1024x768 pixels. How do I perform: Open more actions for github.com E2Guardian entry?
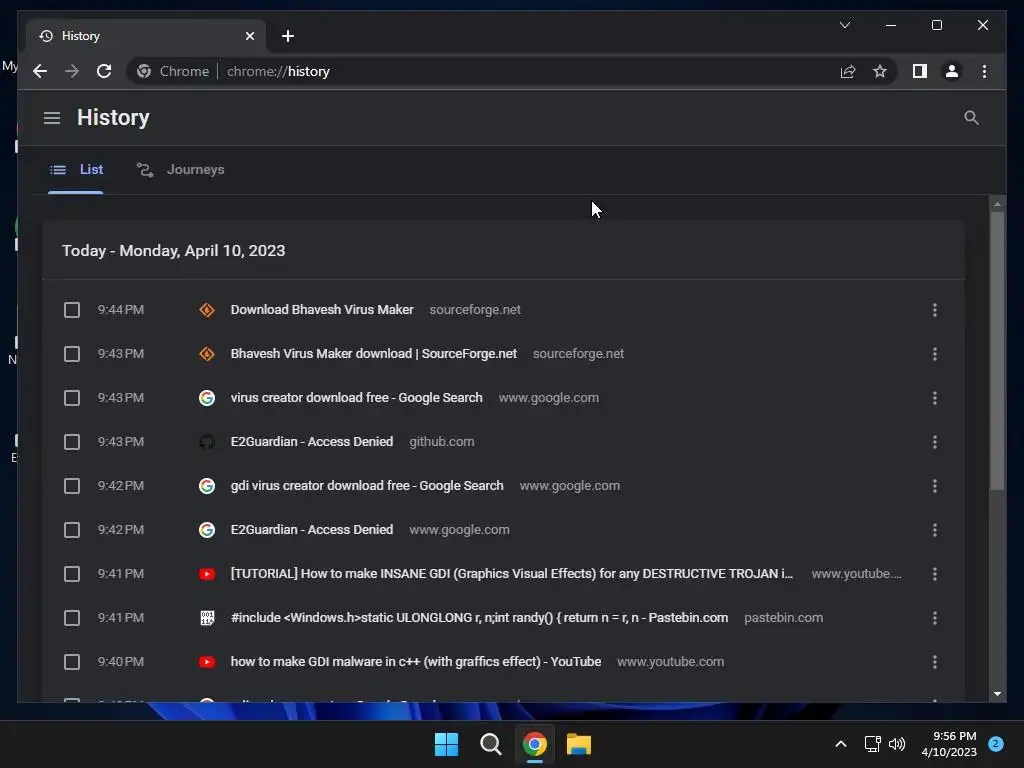pos(935,442)
